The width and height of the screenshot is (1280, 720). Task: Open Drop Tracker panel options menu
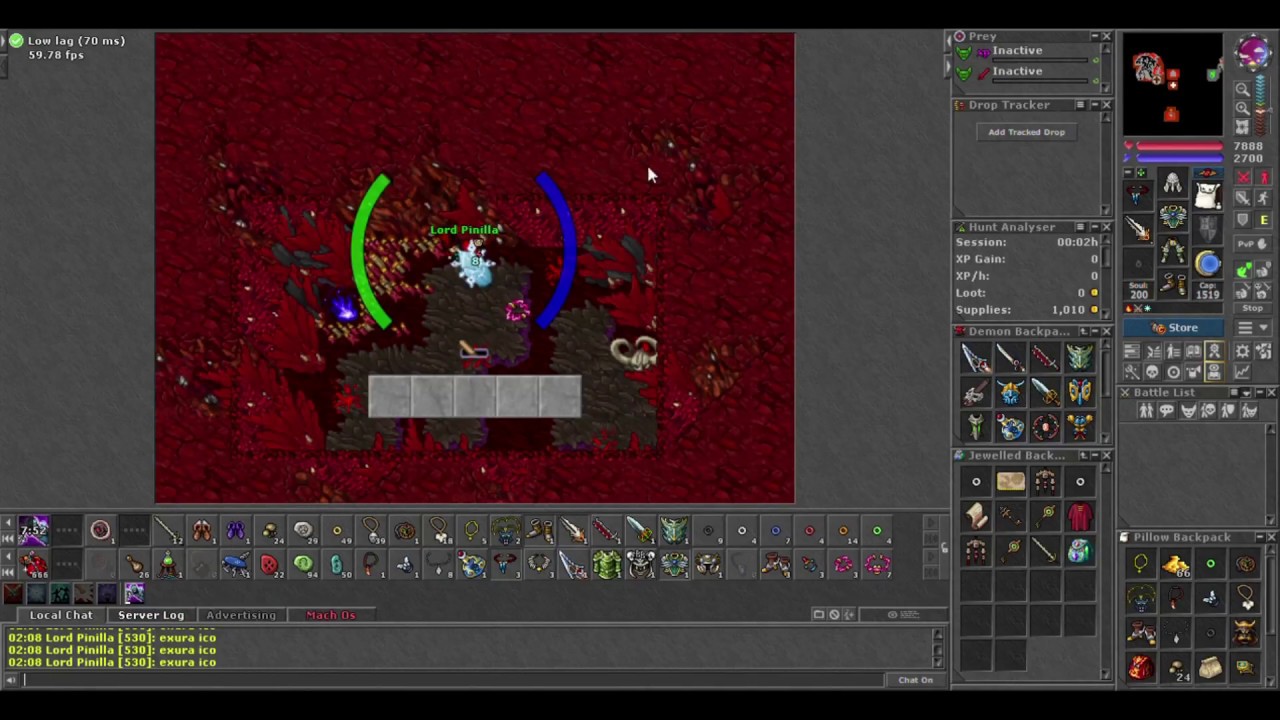pos(1080,104)
